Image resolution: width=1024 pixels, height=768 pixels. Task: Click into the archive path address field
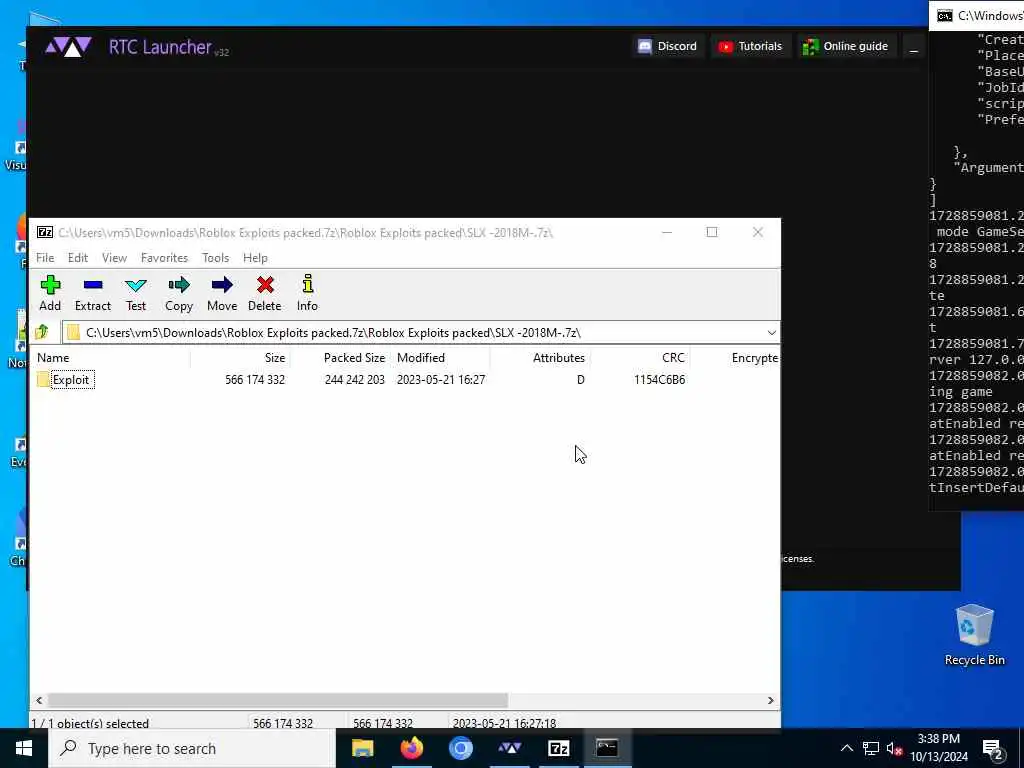coord(418,332)
